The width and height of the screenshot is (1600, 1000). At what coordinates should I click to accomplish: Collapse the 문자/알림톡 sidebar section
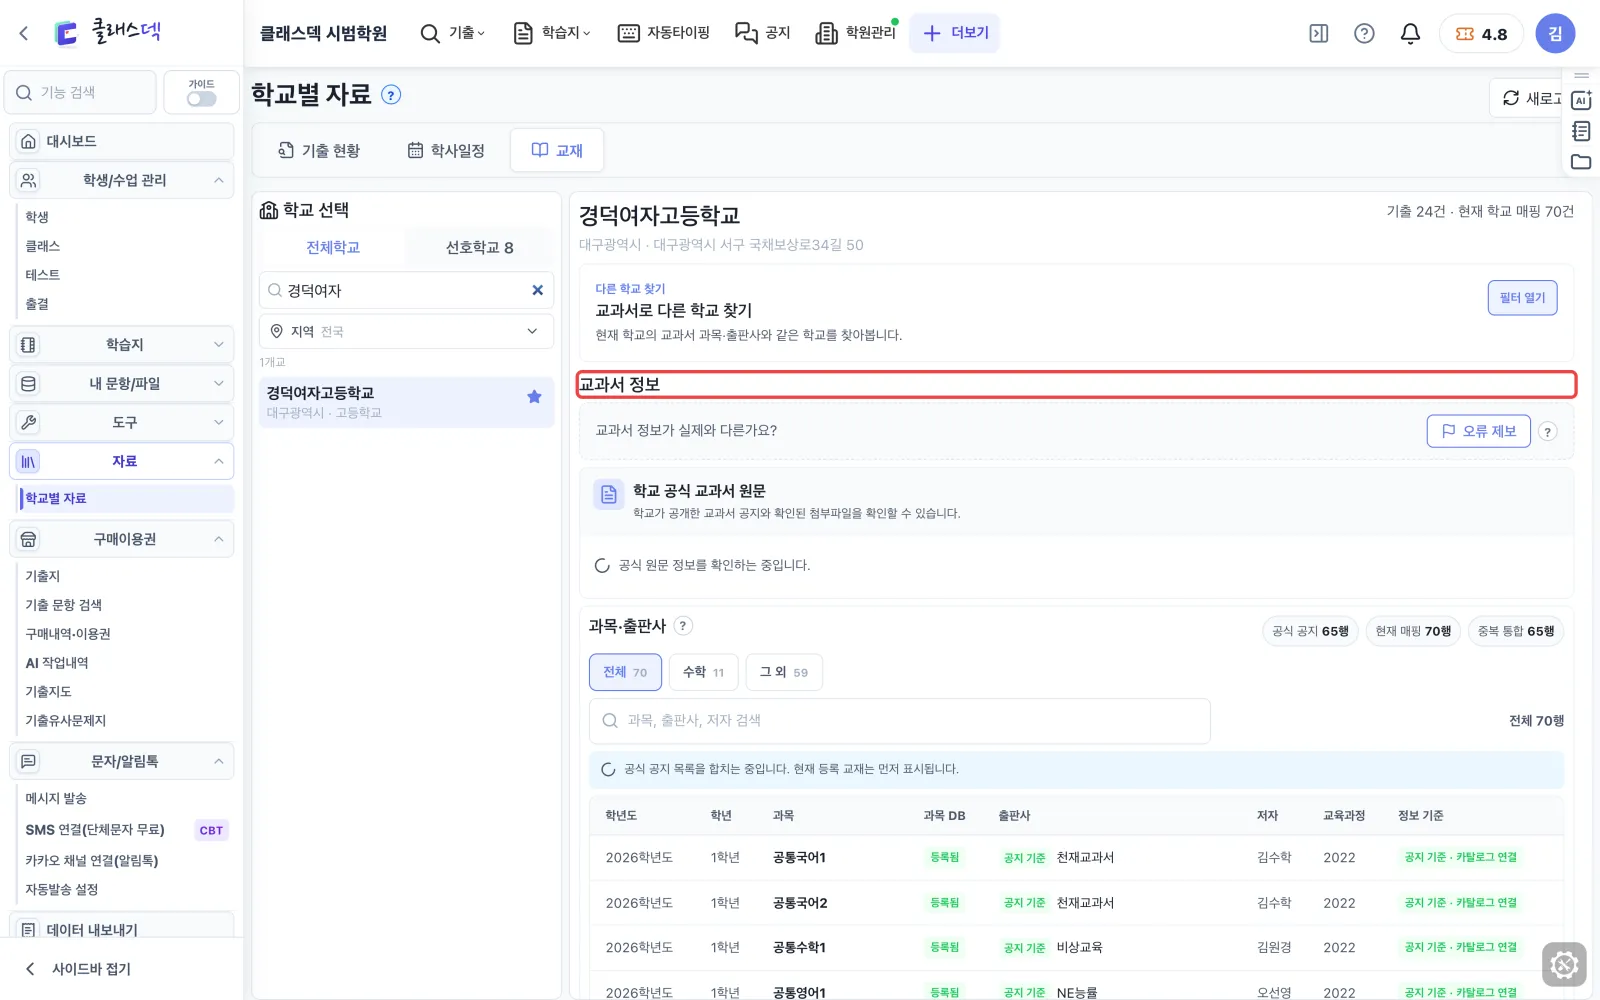coord(122,761)
